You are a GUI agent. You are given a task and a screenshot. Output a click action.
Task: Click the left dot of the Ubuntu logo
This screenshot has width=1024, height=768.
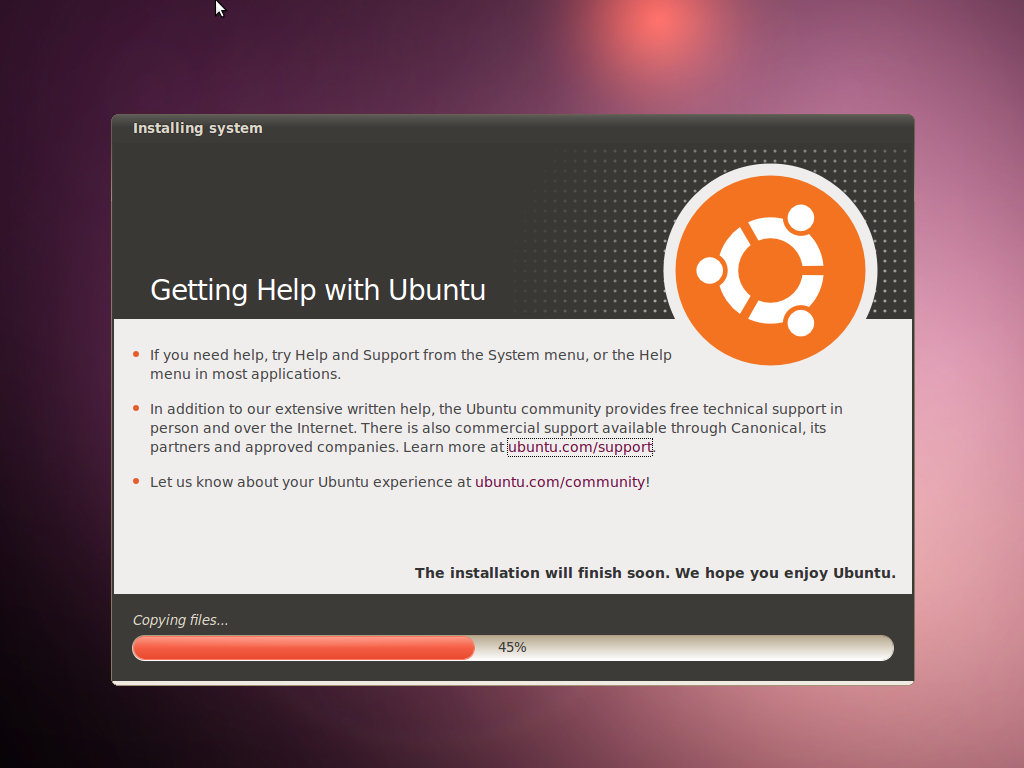tap(710, 270)
